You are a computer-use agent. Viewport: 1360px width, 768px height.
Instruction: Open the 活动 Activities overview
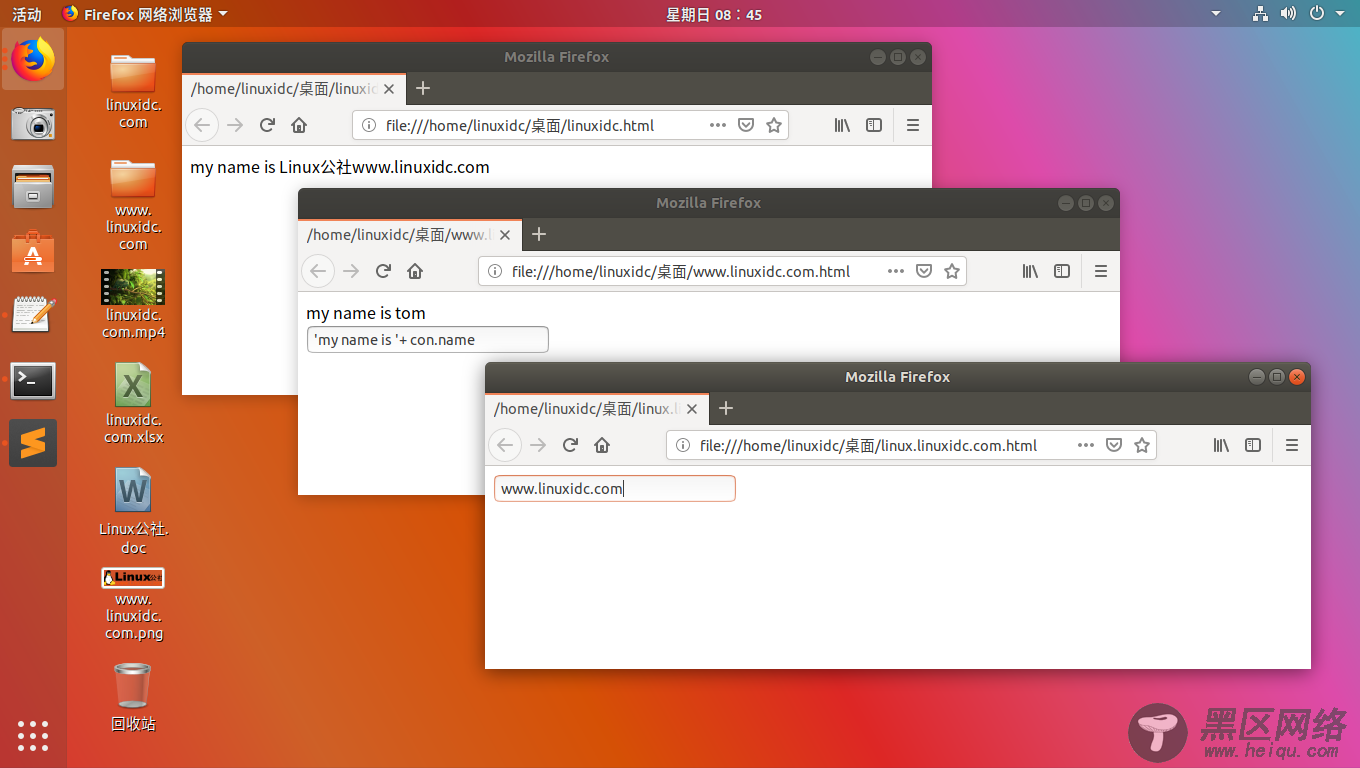(27, 14)
